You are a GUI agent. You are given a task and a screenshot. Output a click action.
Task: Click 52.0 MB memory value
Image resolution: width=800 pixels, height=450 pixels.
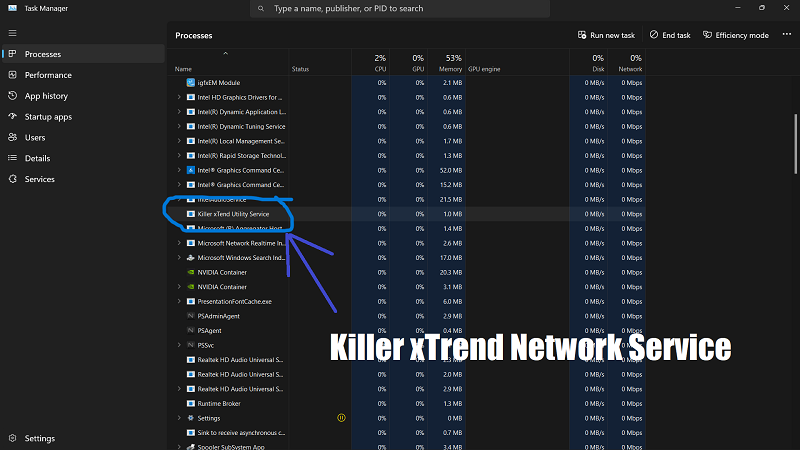[x=451, y=170]
